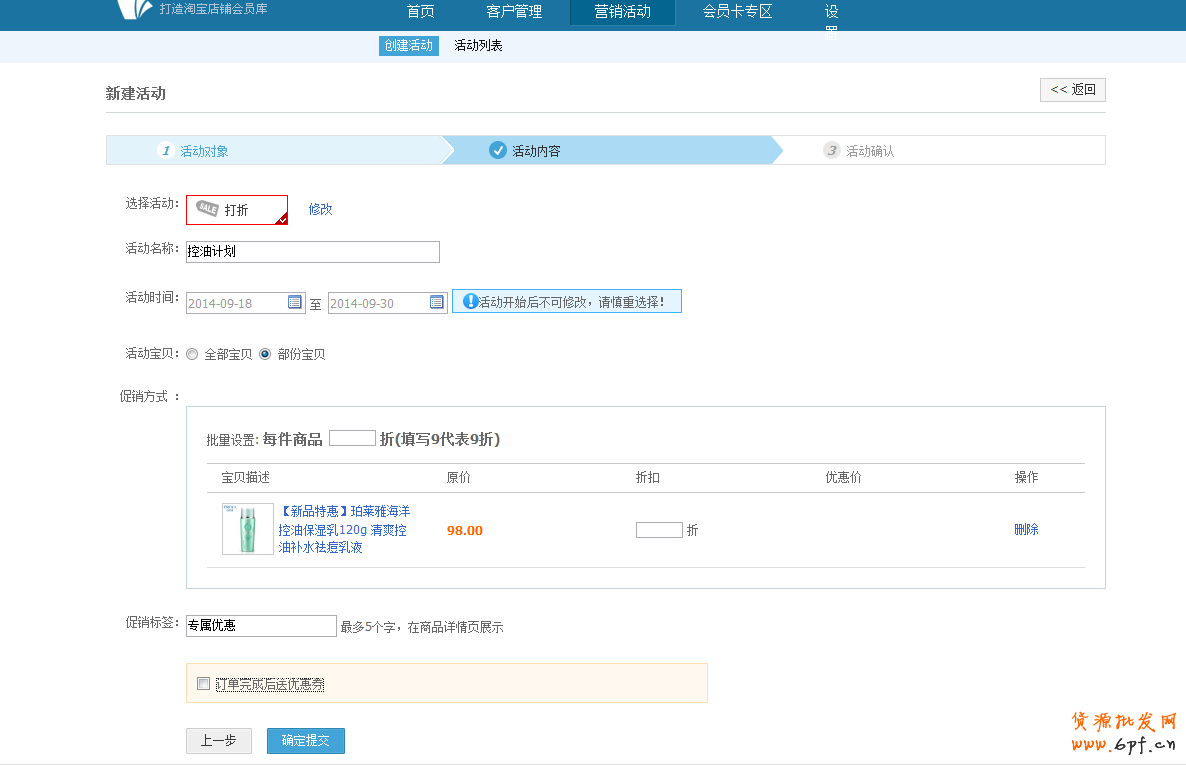Open the 客户管理 menu
Viewport: 1186px width, 766px height.
[x=514, y=12]
